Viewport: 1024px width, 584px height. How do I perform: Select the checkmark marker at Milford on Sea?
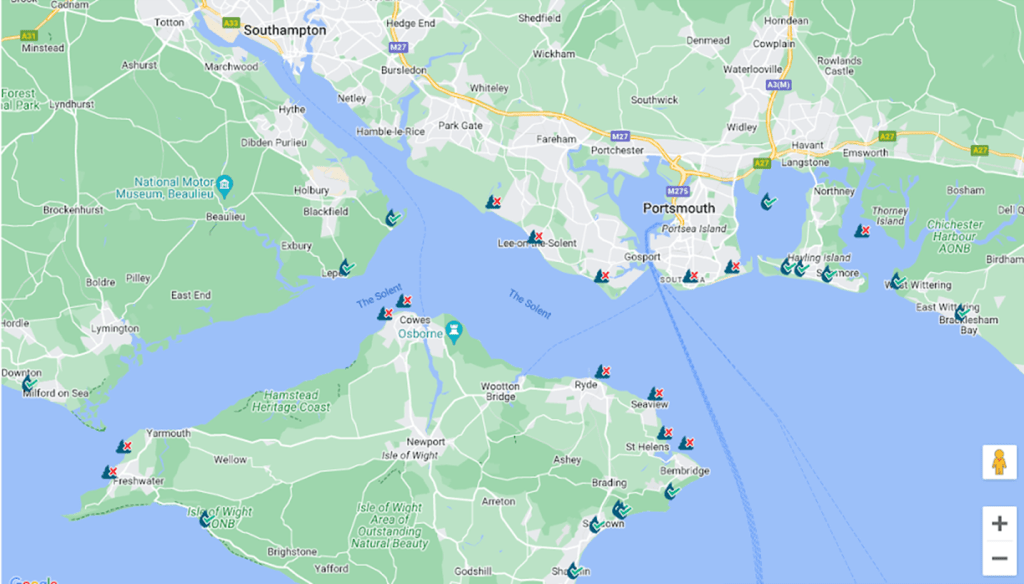pos(30,384)
